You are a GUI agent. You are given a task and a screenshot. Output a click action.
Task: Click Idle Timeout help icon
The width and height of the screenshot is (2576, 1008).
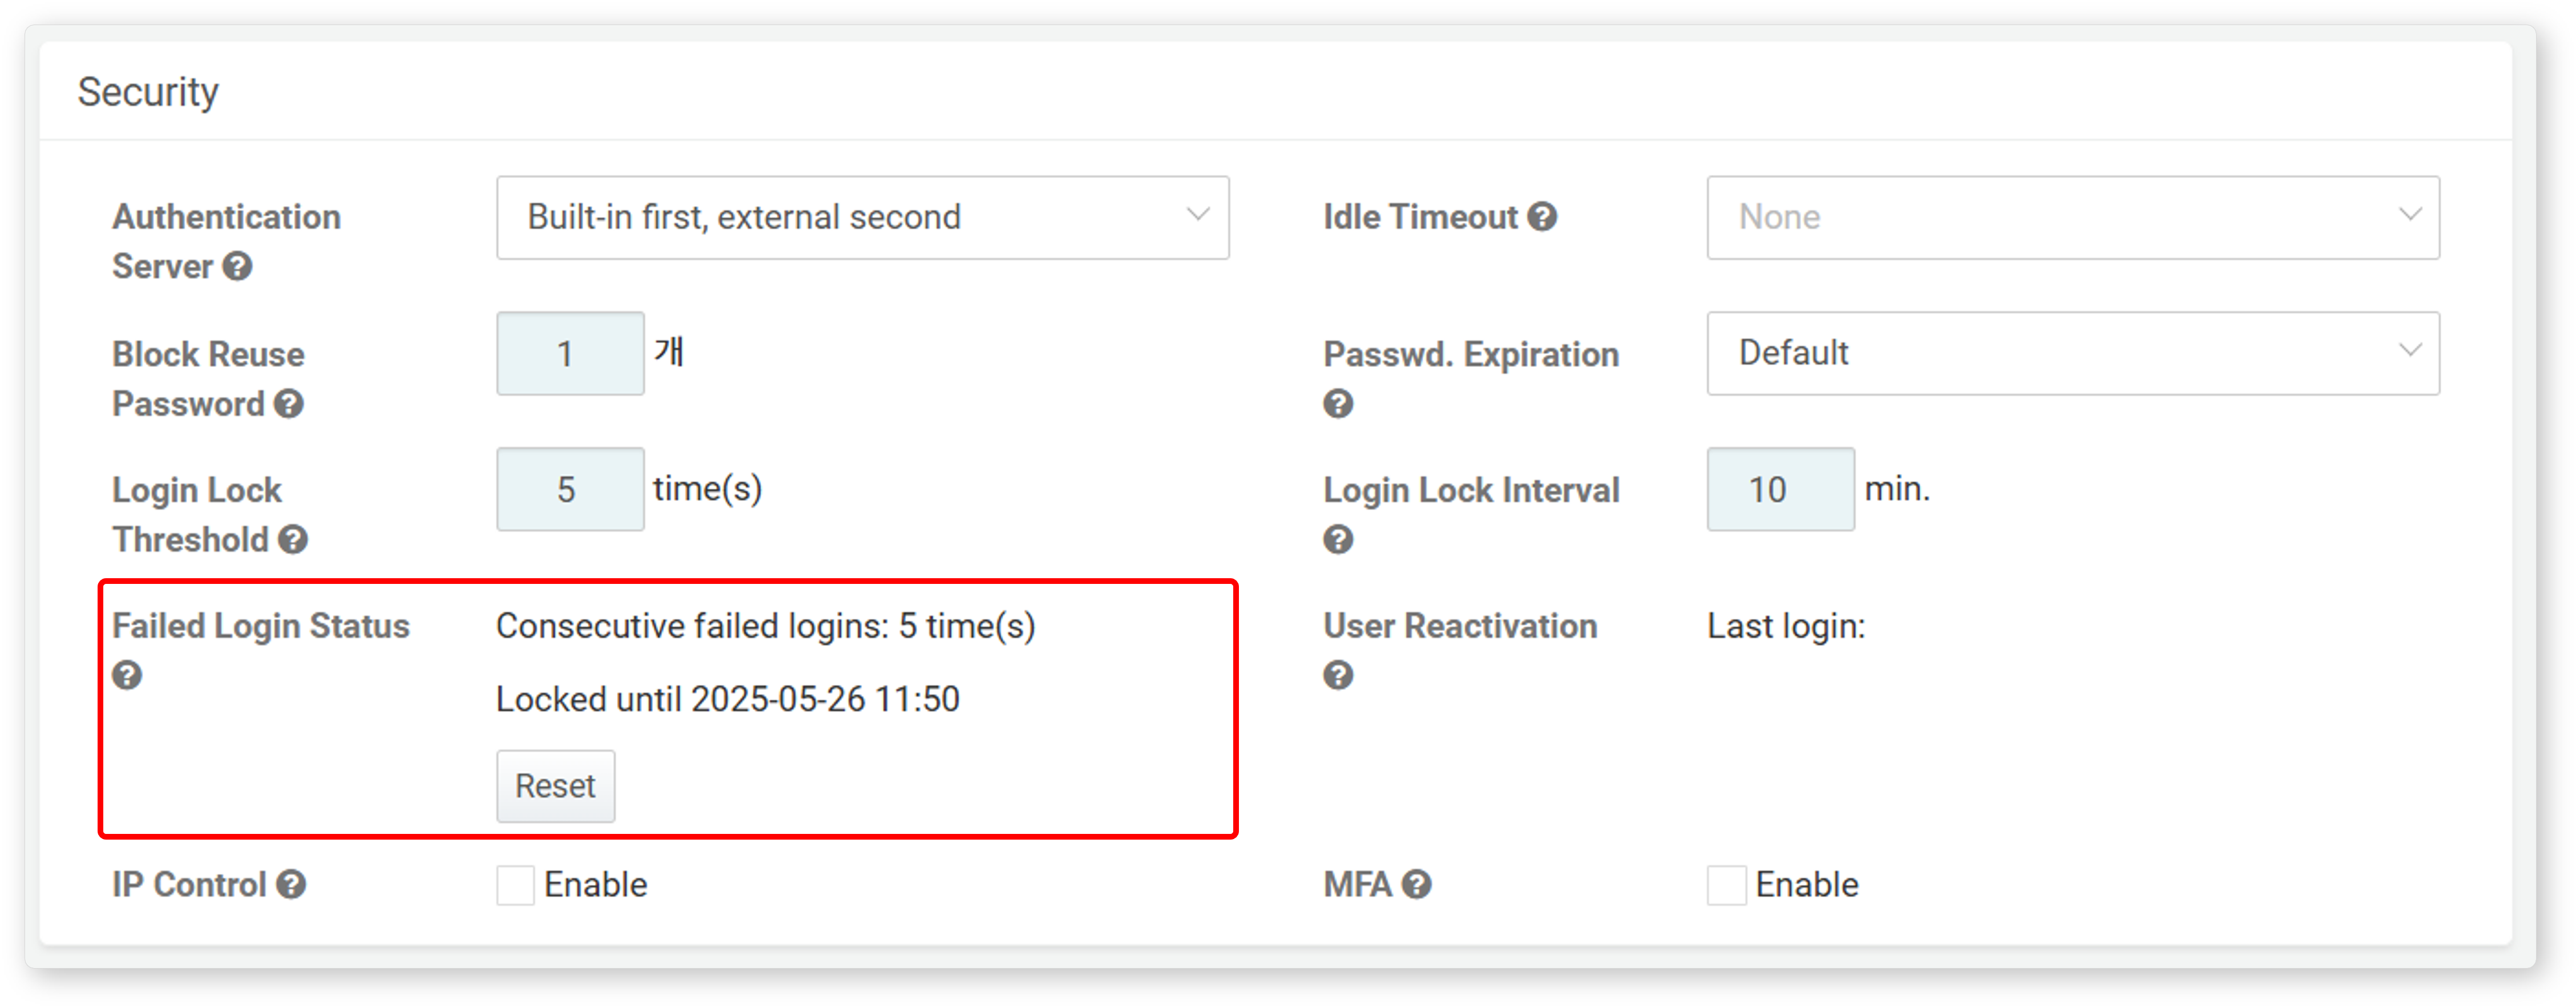[x=1543, y=217]
